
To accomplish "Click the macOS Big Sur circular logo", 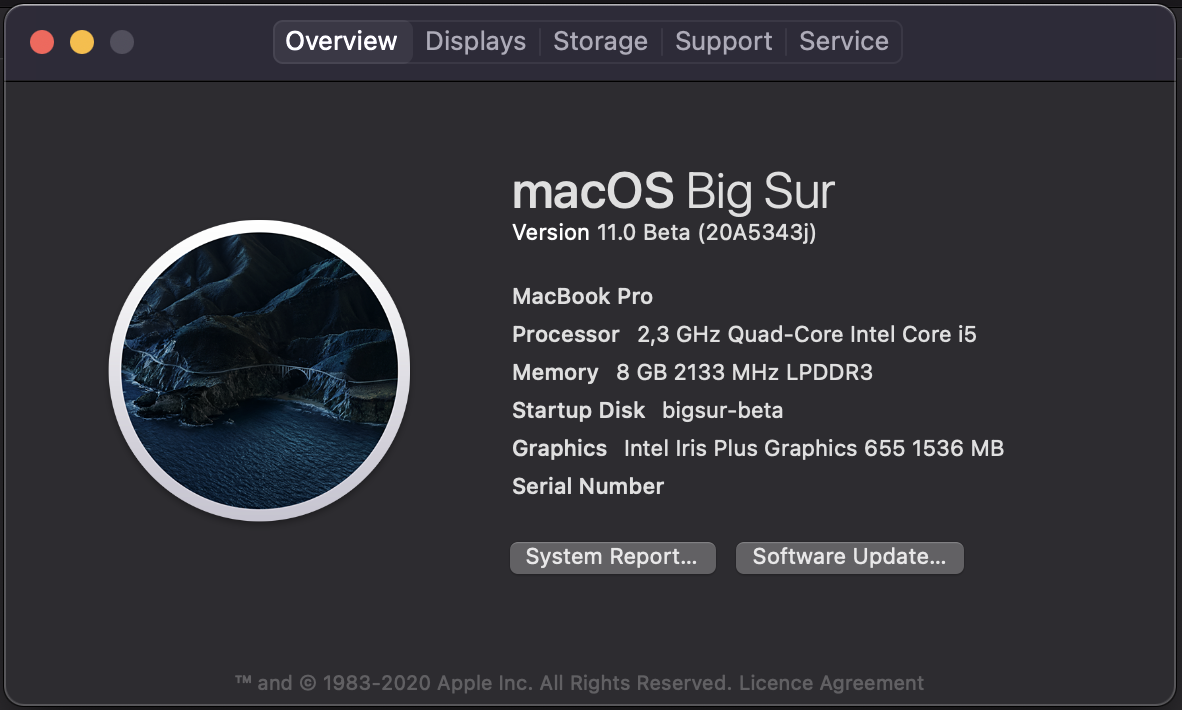I will click(259, 370).
